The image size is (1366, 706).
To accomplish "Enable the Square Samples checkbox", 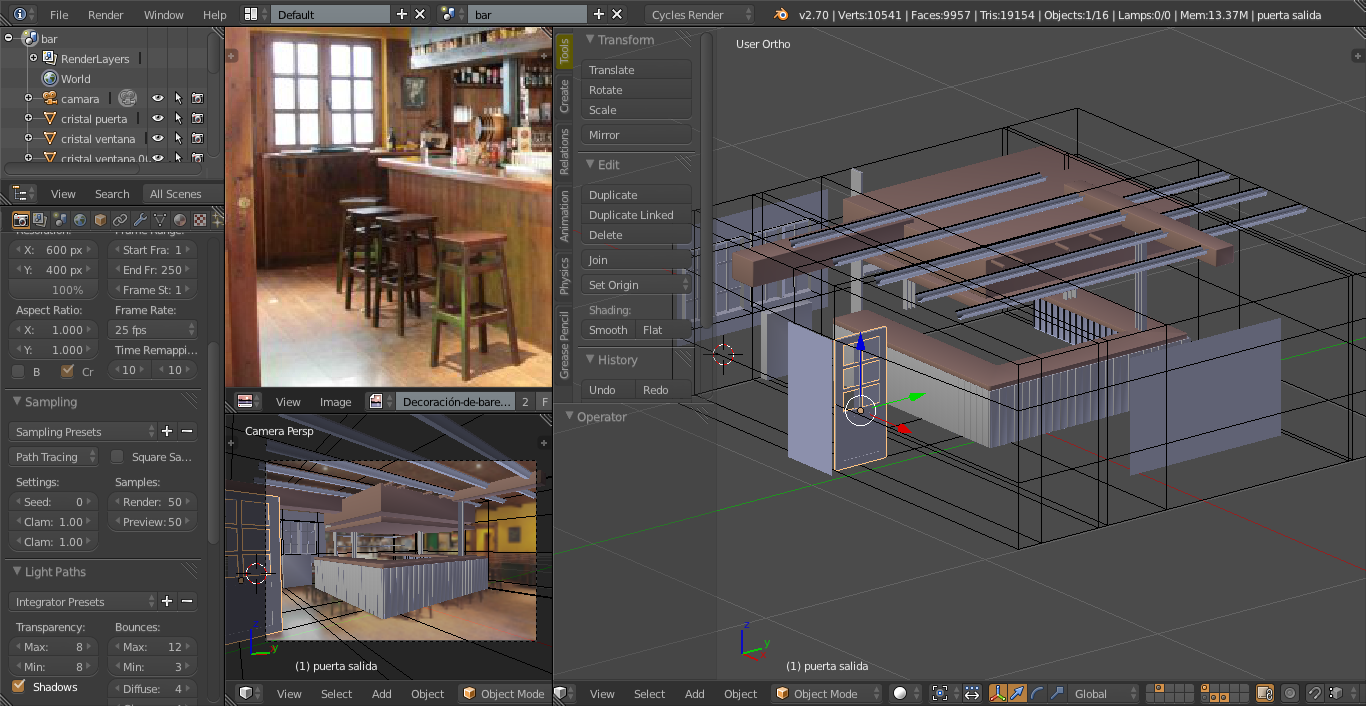I will (x=117, y=457).
